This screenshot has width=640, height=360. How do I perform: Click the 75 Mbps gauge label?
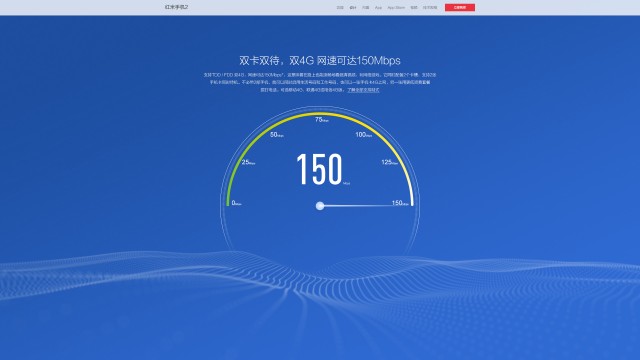point(322,120)
